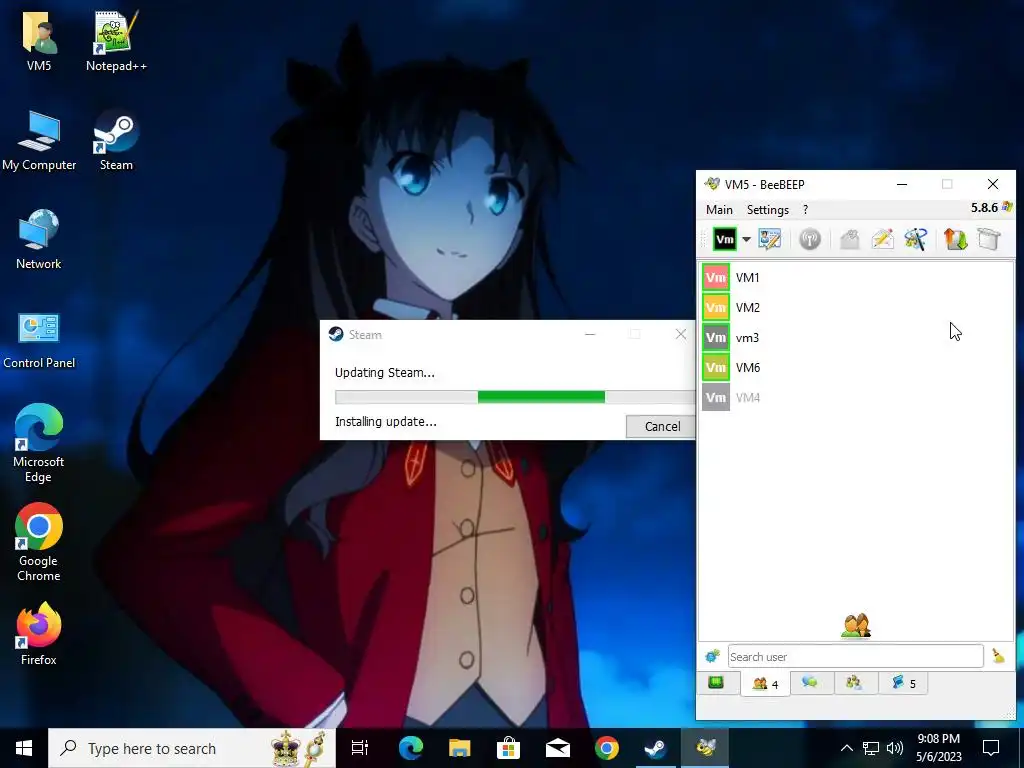Open the Windows Start menu
Screen dimensions: 1024x768
24,748
